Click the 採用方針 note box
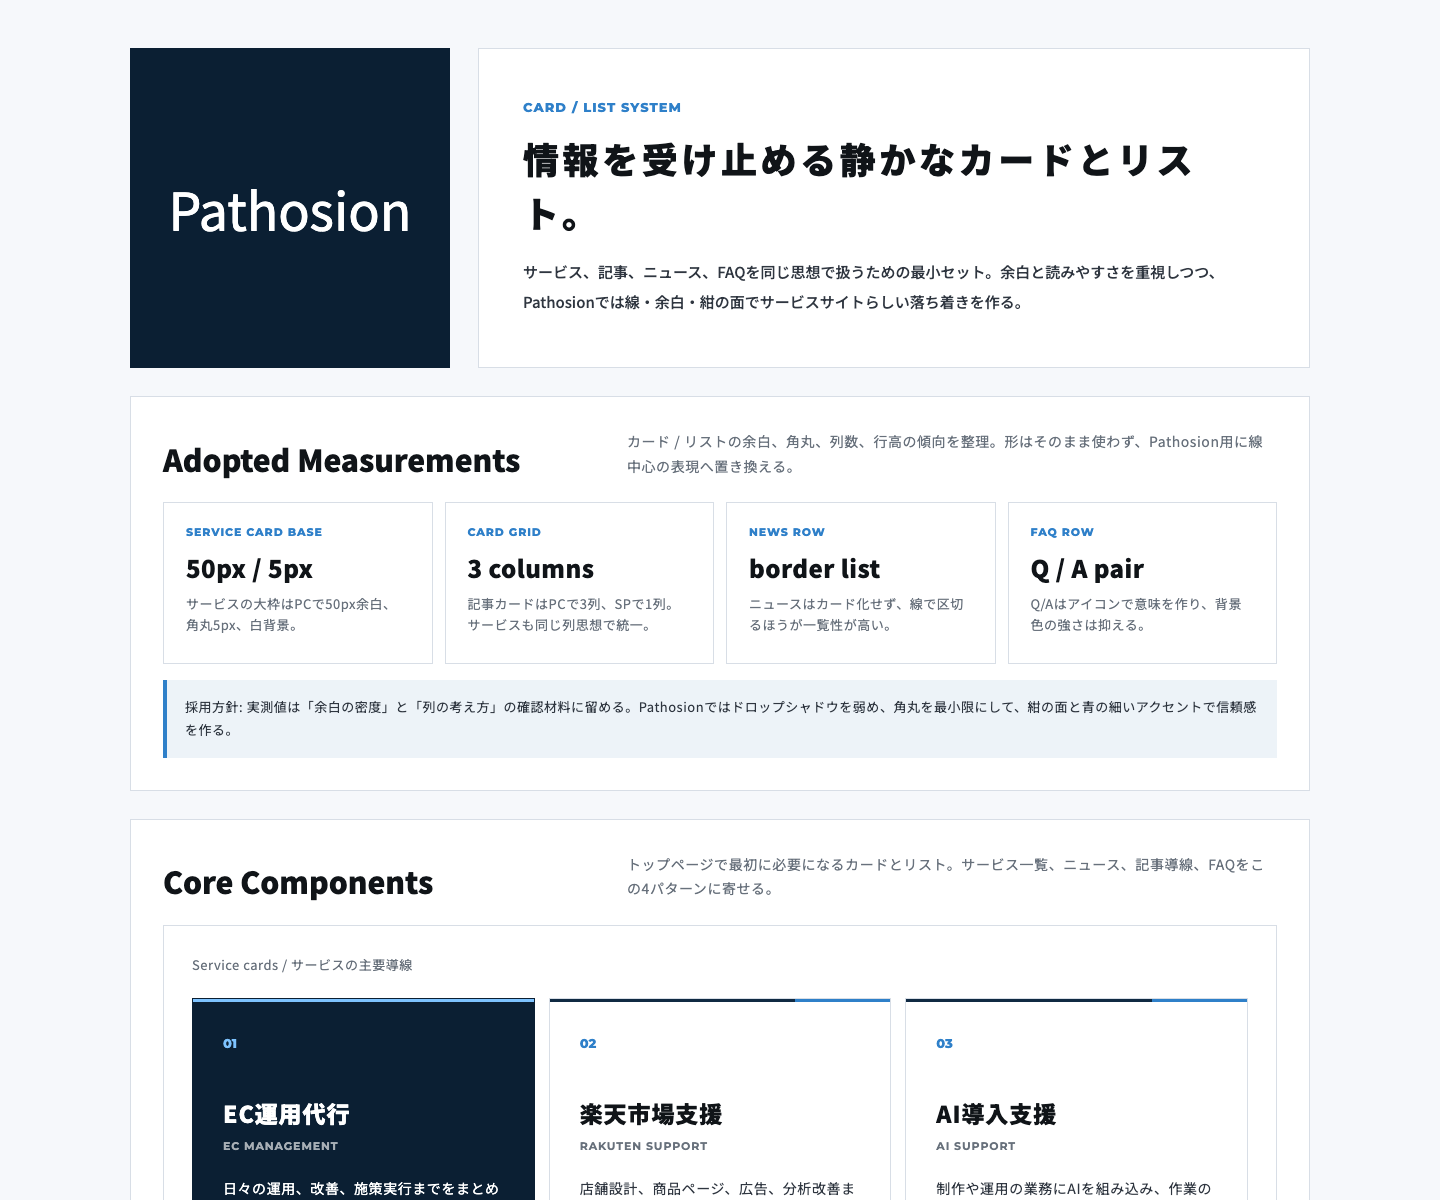 pyautogui.click(x=720, y=719)
